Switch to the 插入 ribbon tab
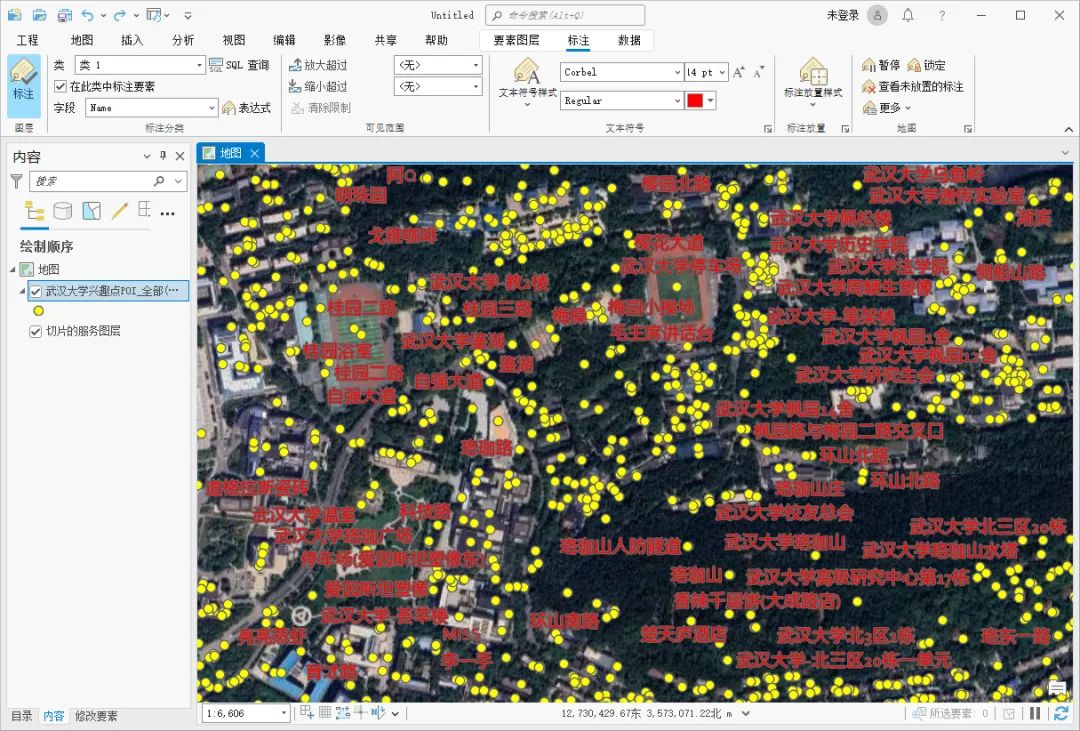This screenshot has width=1080, height=731. click(x=132, y=41)
